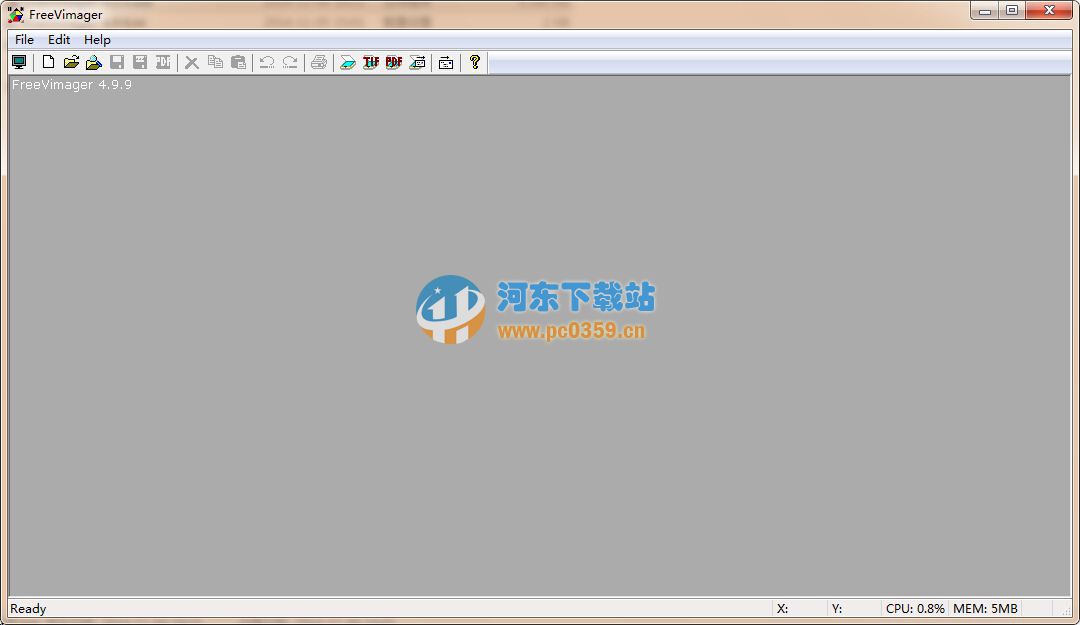The image size is (1080, 625).
Task: Open the TIF conversion tool
Action: coord(370,62)
